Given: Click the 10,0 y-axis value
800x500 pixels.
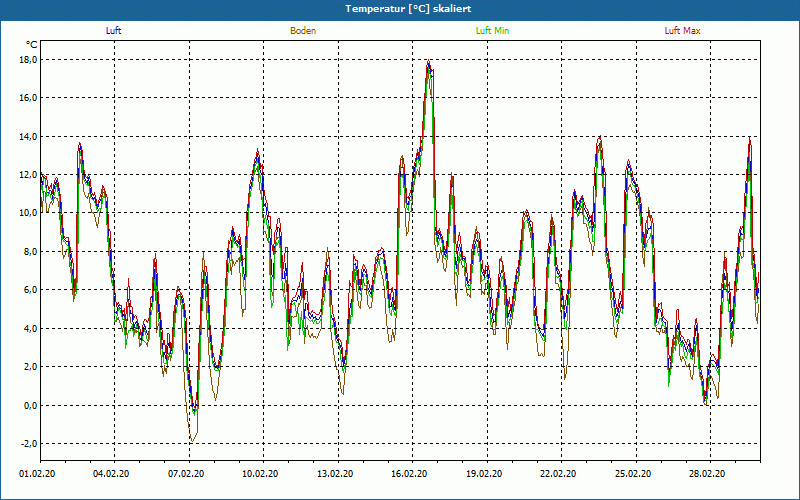Looking at the screenshot, I should [28, 213].
